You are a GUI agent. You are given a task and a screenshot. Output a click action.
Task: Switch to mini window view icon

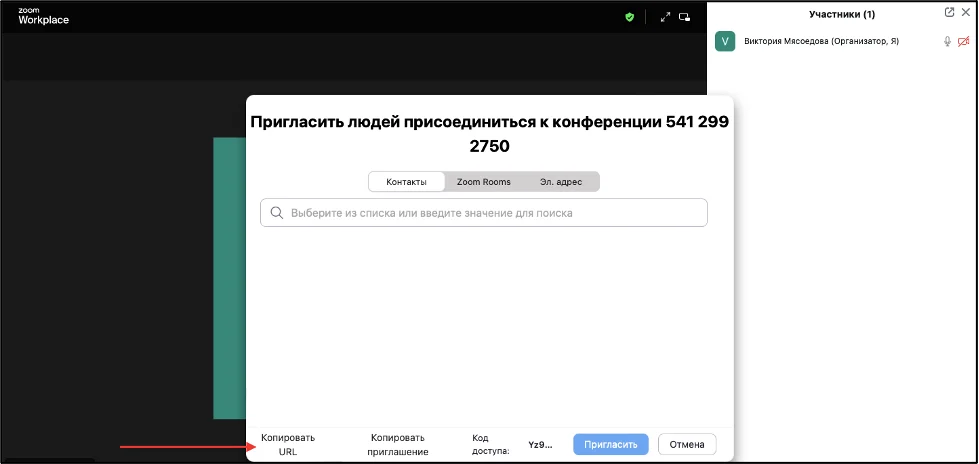pyautogui.click(x=685, y=17)
